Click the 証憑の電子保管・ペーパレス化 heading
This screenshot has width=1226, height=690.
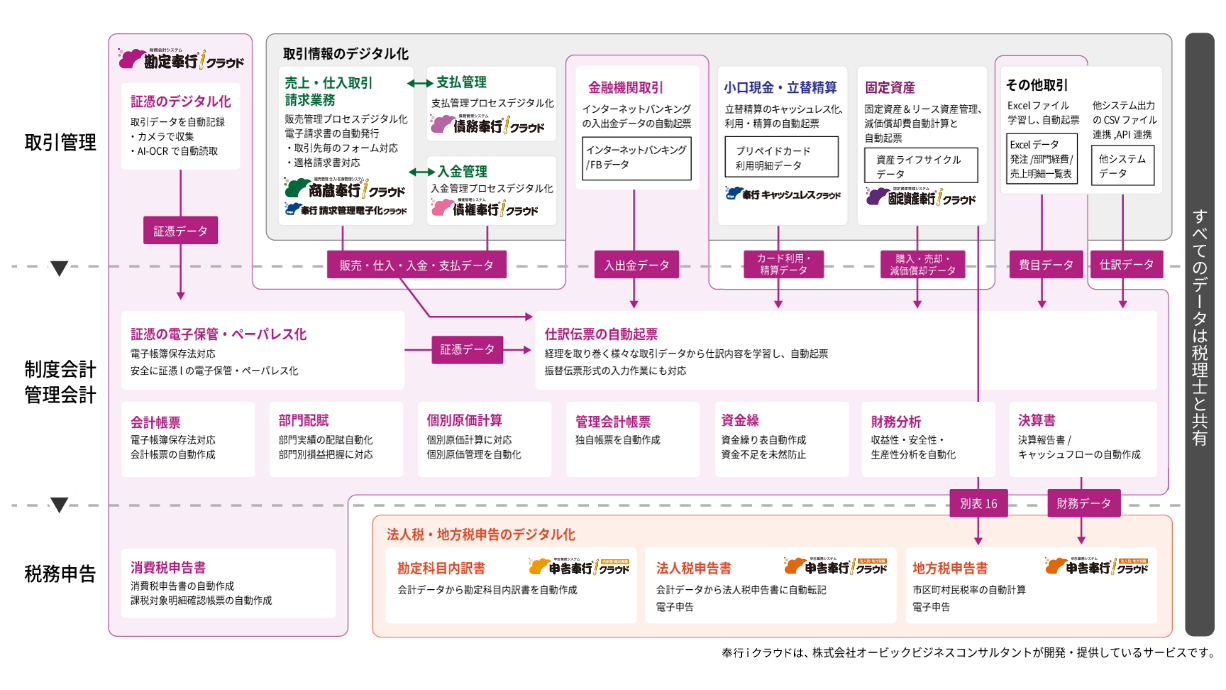[218, 334]
